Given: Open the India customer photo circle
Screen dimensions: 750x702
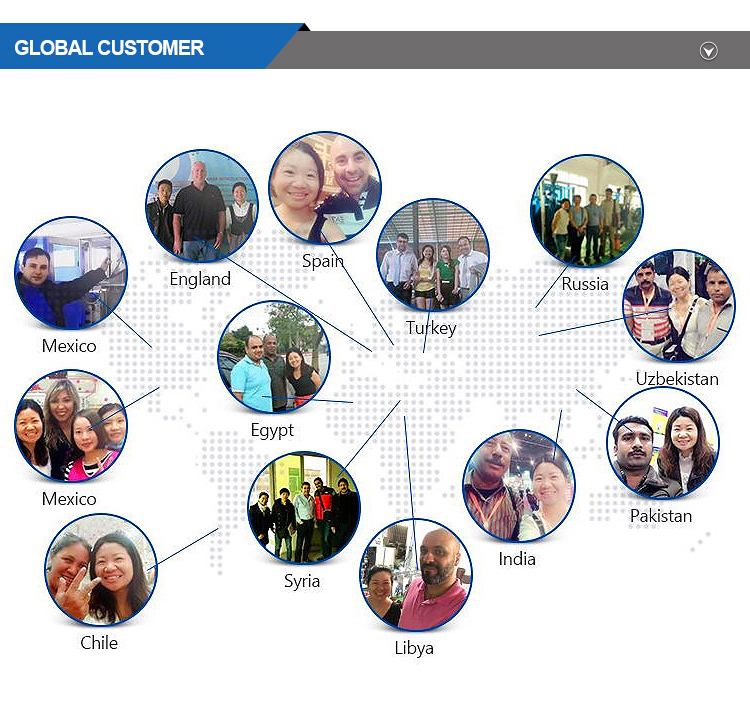Looking at the screenshot, I should click(518, 486).
